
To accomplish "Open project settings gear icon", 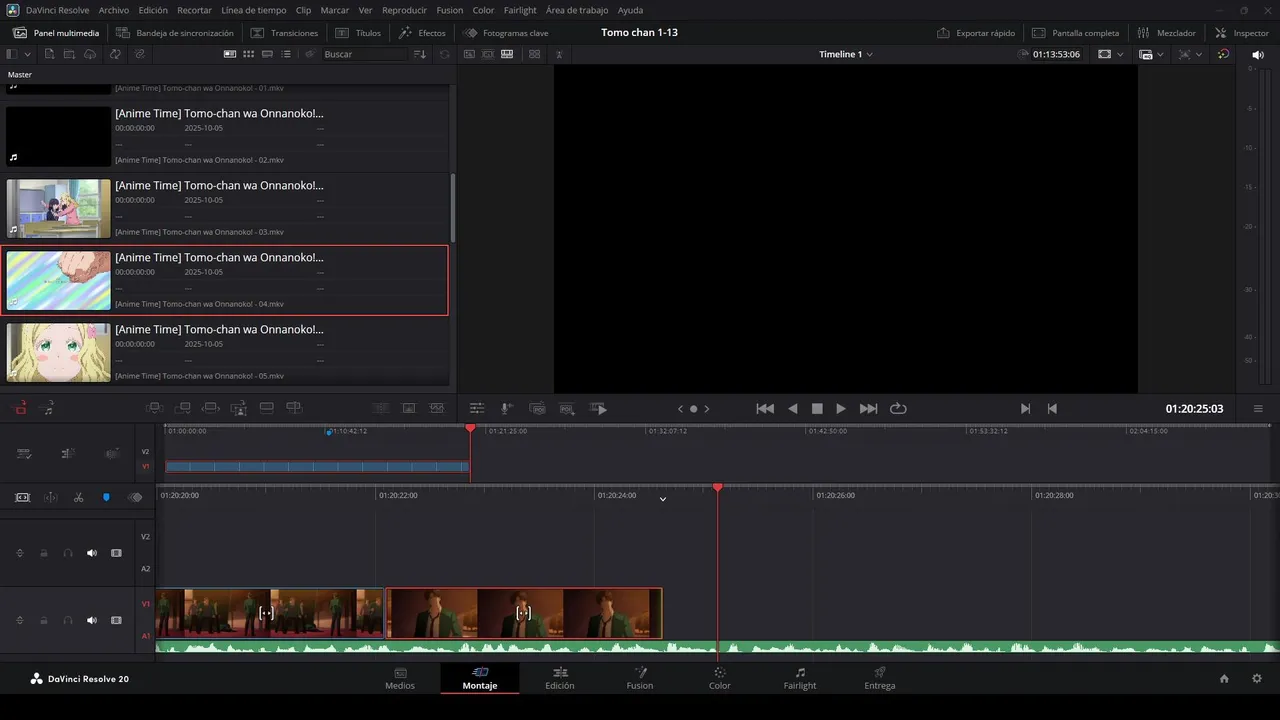I will (x=1257, y=679).
